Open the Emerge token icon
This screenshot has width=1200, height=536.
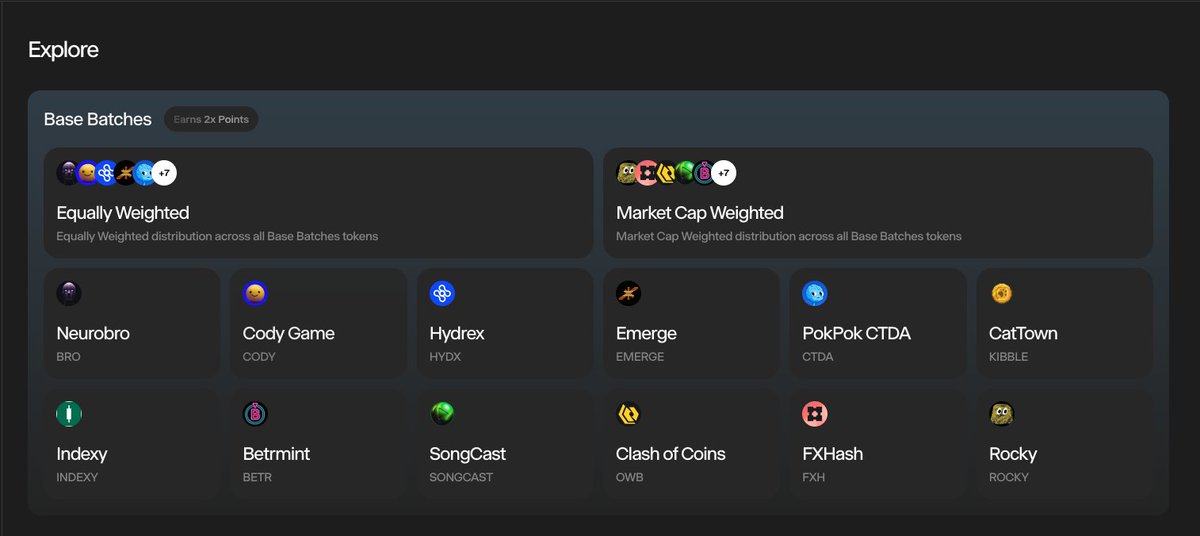(629, 293)
